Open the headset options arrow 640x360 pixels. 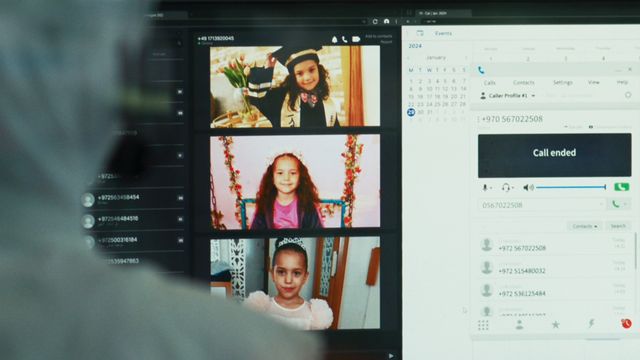[x=513, y=188]
